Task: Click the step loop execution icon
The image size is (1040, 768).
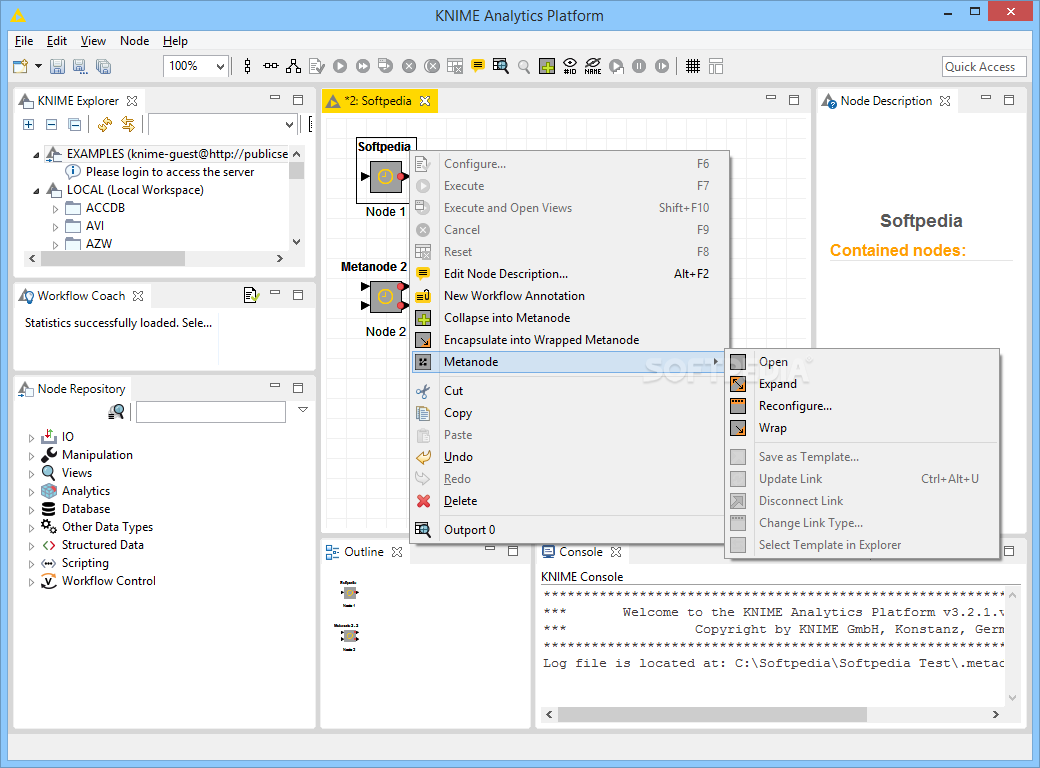Action: pyautogui.click(x=616, y=66)
